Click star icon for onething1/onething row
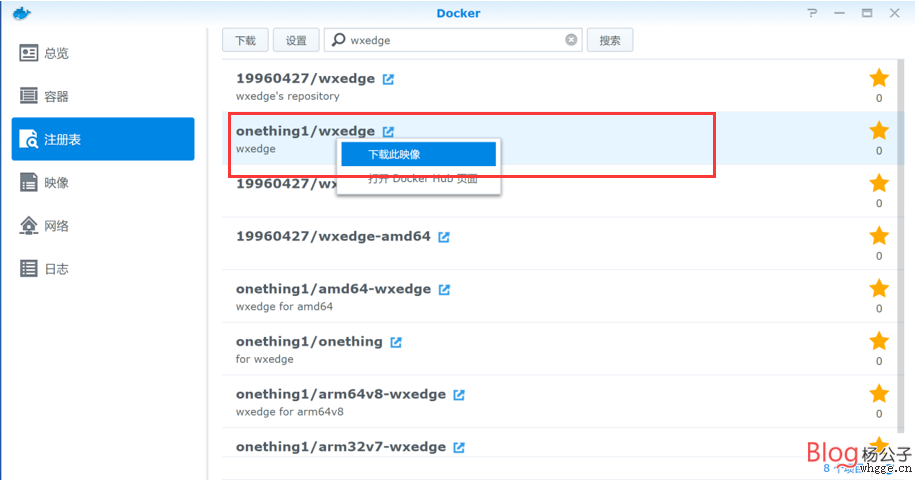This screenshot has height=480, width=920. [879, 341]
